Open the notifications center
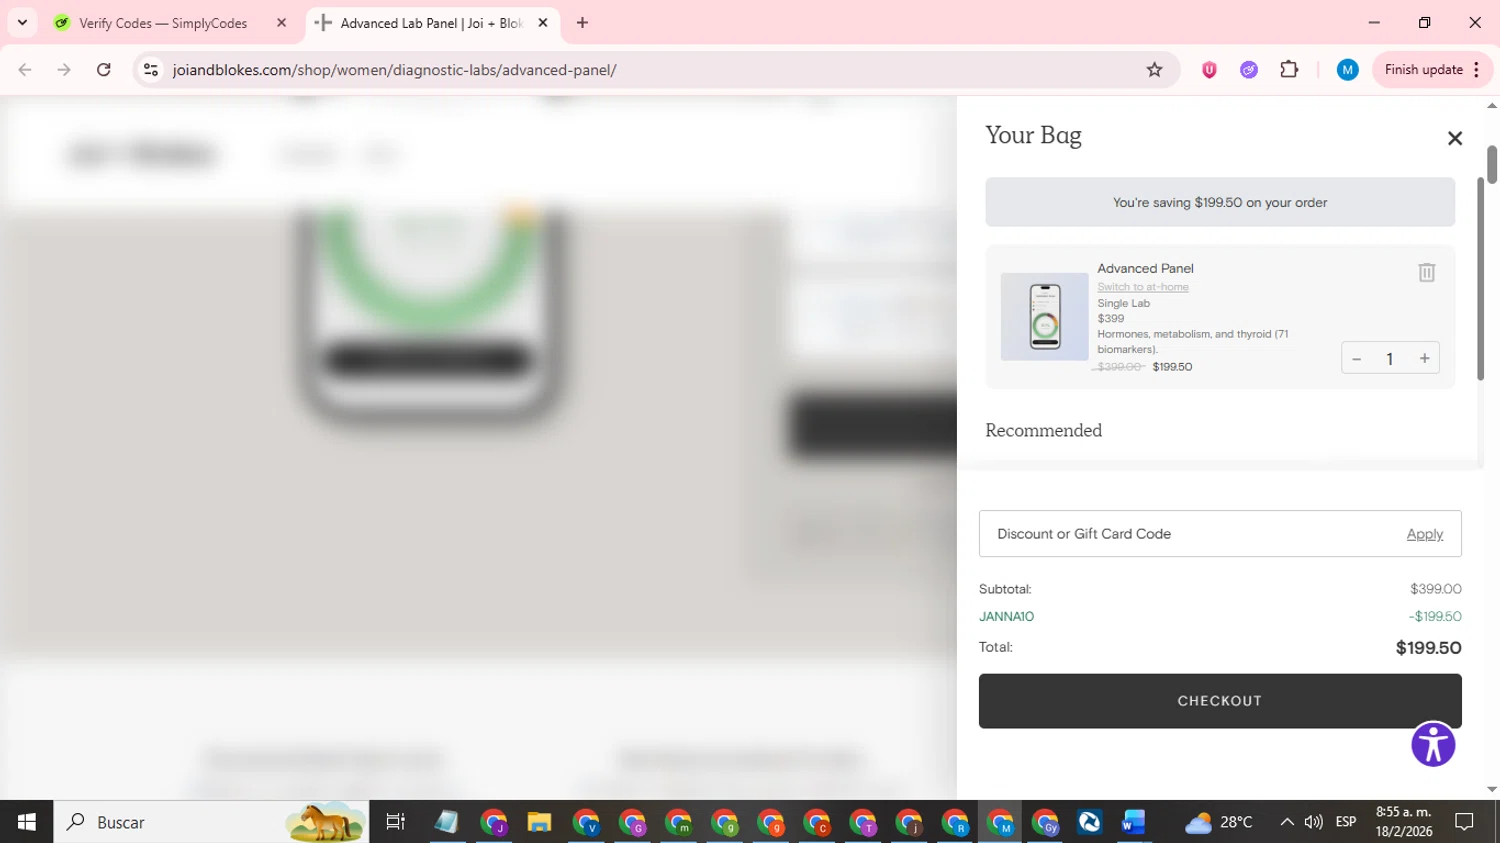The image size is (1500, 843). click(1465, 822)
